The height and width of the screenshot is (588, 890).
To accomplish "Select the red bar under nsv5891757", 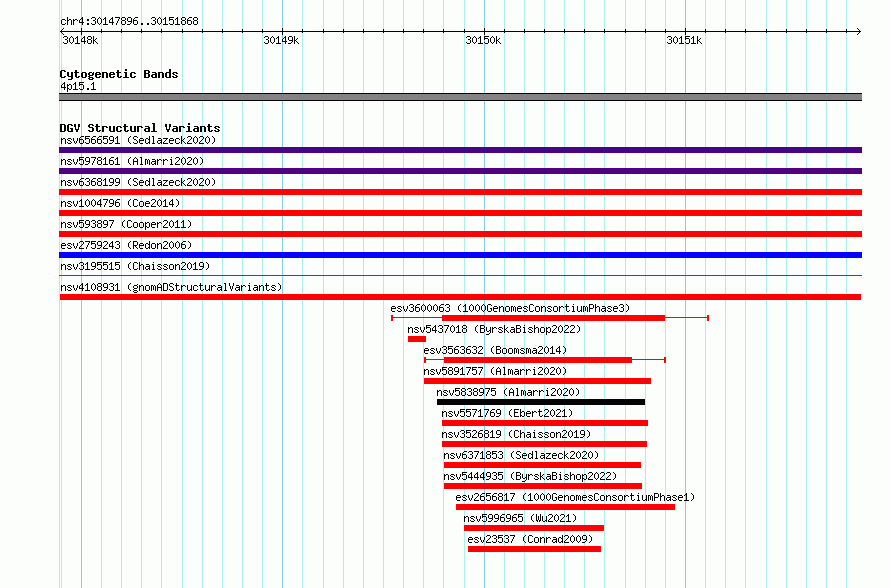I will [538, 381].
